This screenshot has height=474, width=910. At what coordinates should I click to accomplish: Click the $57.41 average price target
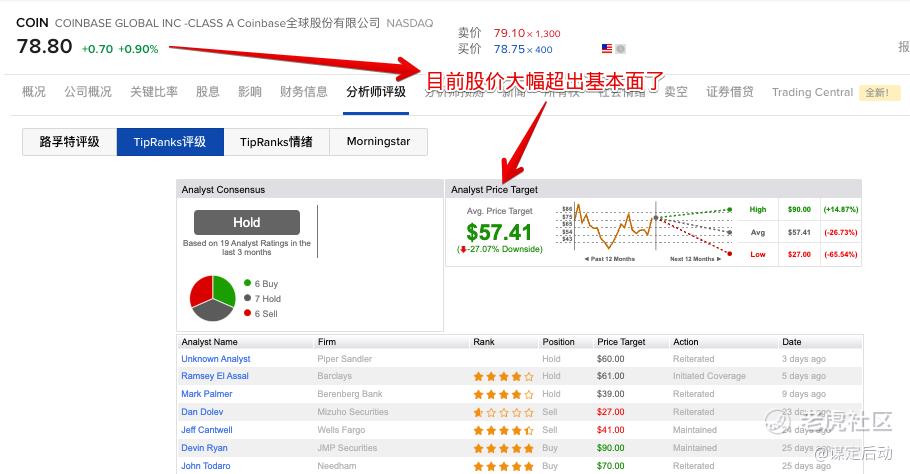(499, 233)
